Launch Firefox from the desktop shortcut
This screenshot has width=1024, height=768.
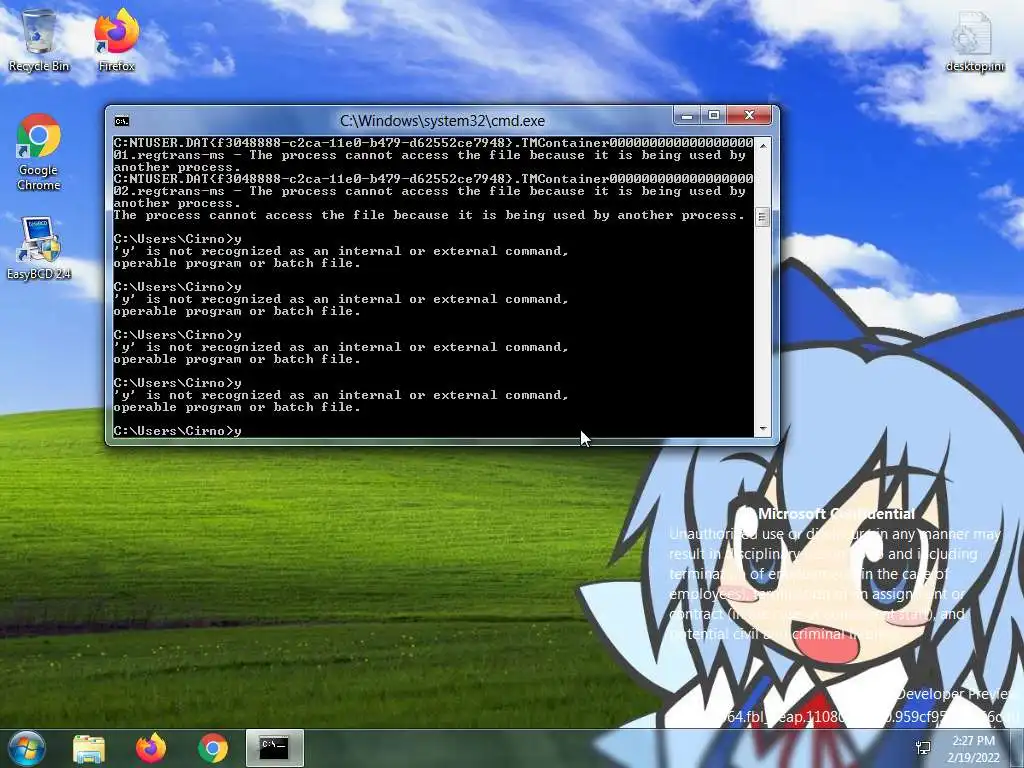(116, 39)
